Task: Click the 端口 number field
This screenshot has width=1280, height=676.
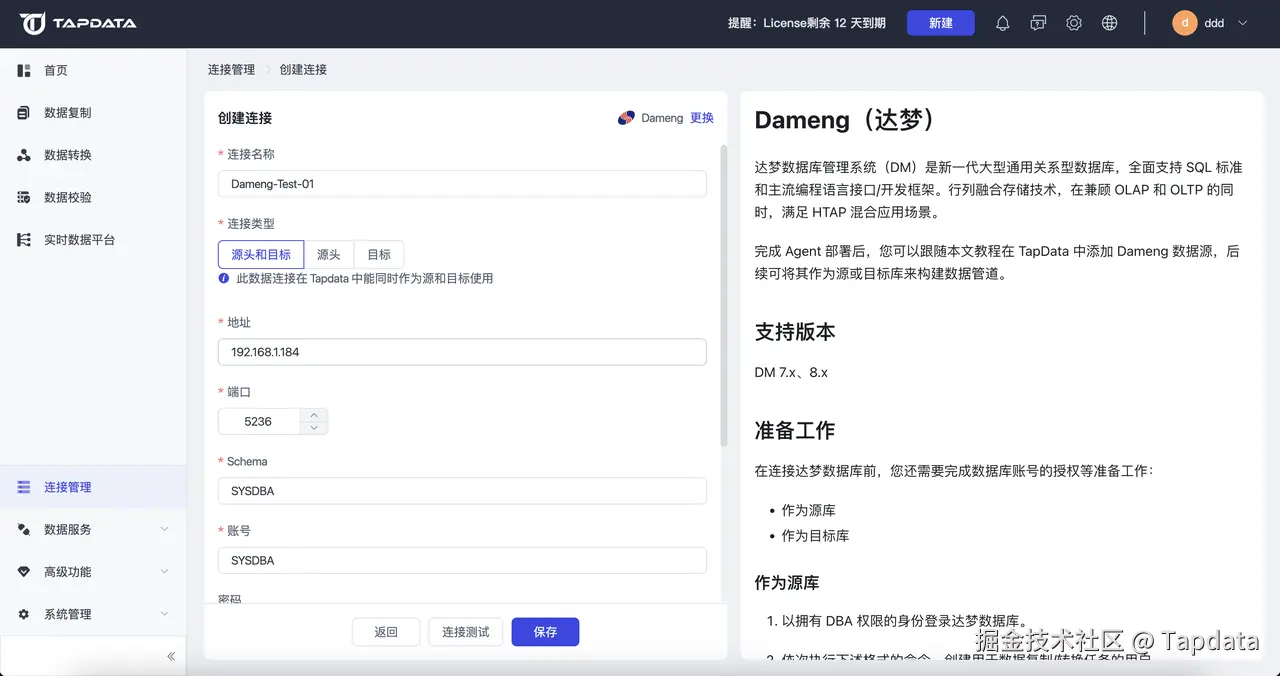Action: point(259,421)
